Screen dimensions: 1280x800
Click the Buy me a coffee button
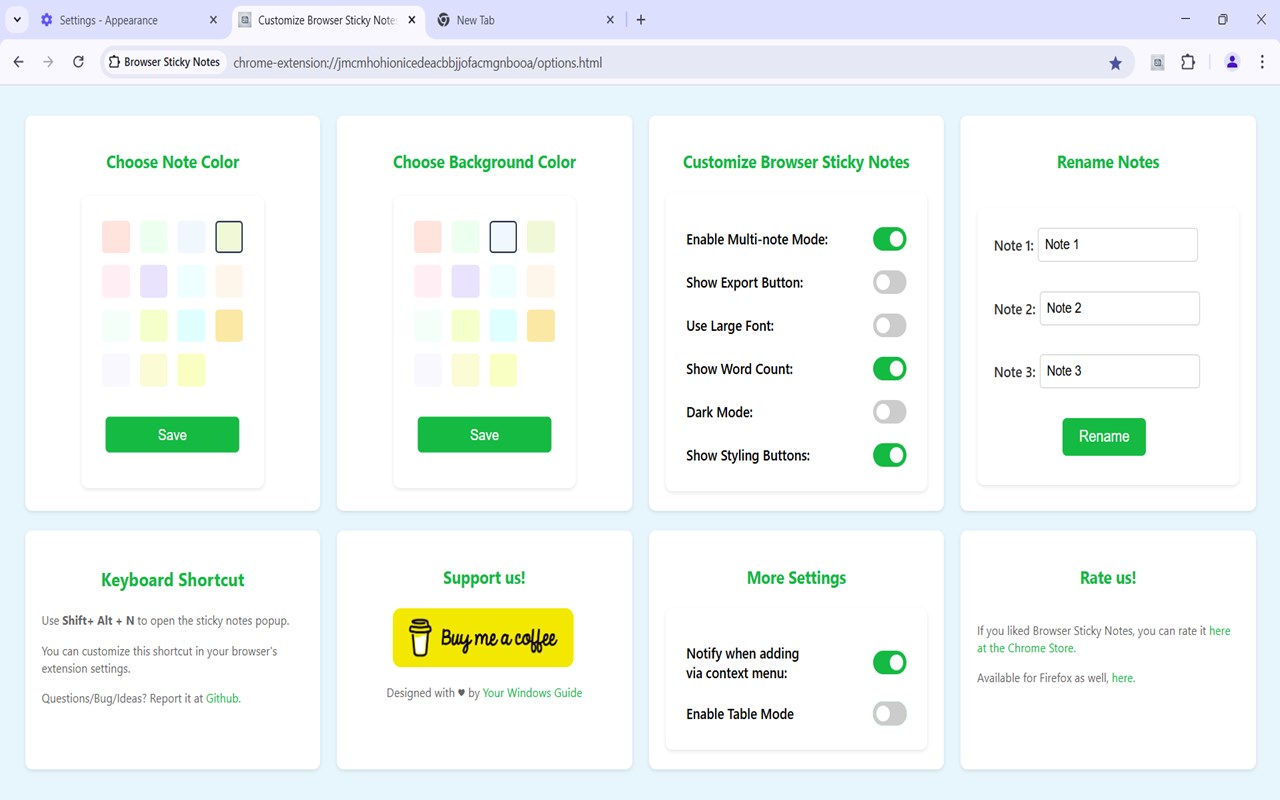483,638
